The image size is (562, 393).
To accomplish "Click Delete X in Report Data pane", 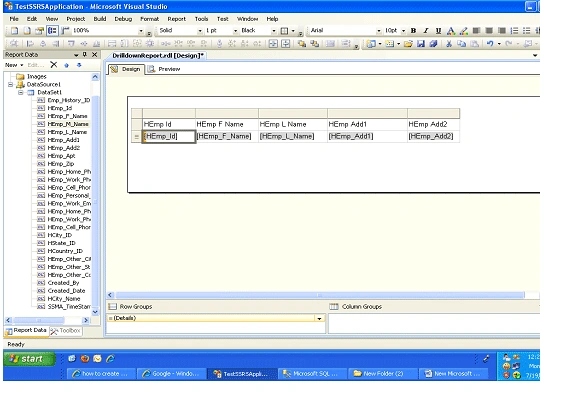I will [x=54, y=65].
